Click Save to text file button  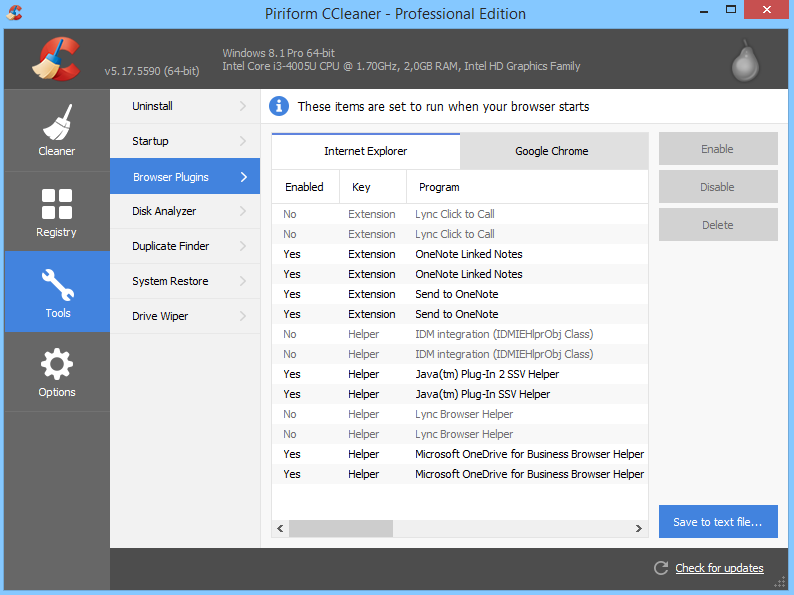click(x=717, y=522)
